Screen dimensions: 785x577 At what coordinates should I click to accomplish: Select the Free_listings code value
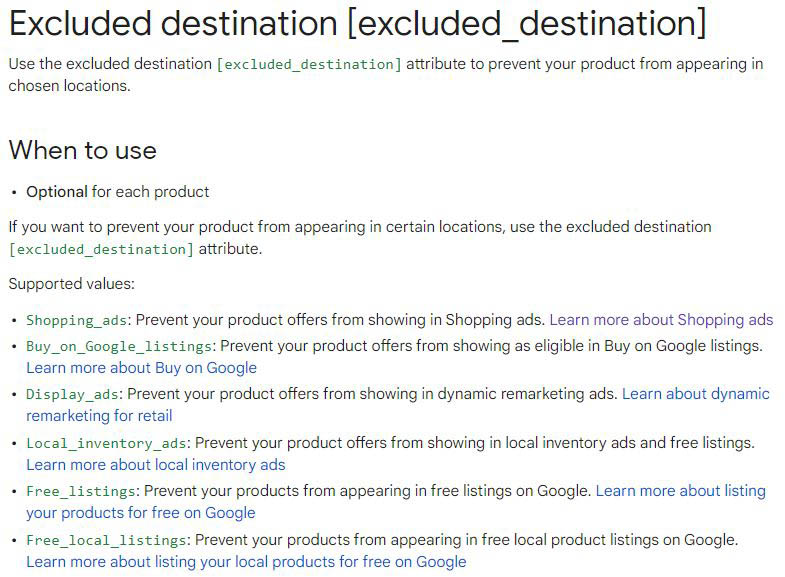pos(81,491)
